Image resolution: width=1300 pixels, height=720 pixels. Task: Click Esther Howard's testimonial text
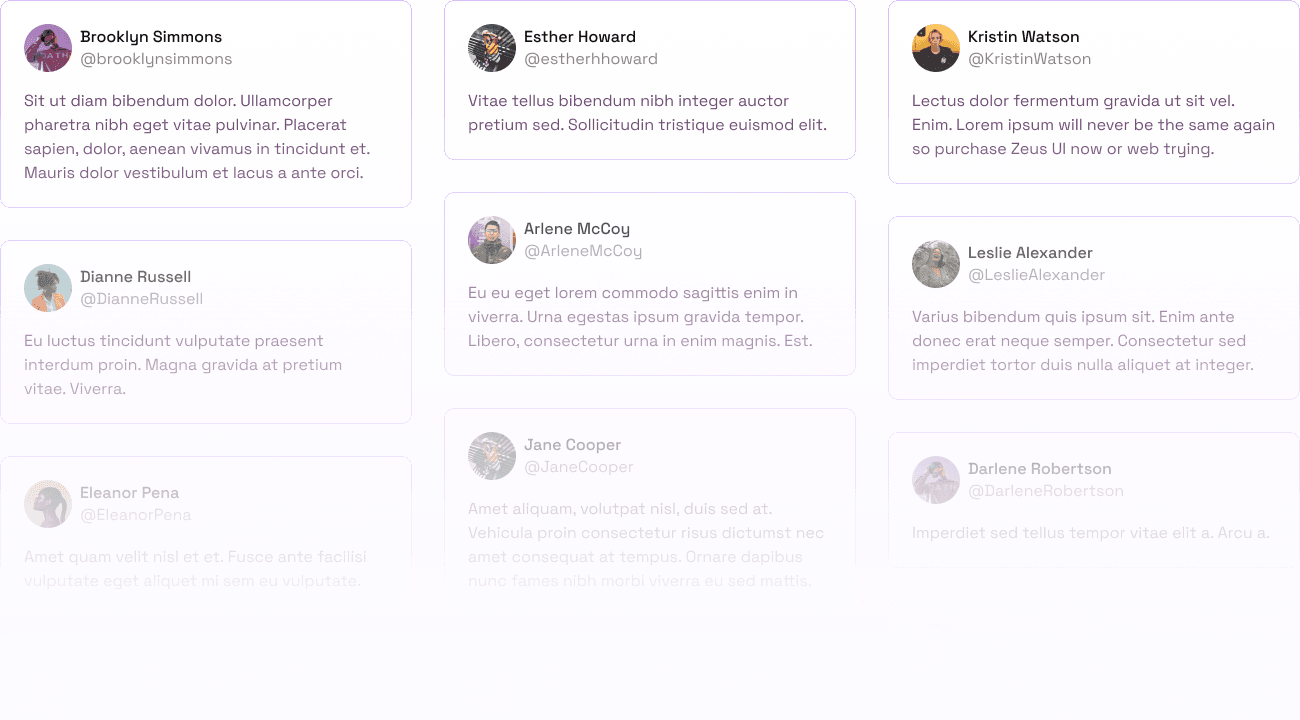click(648, 113)
